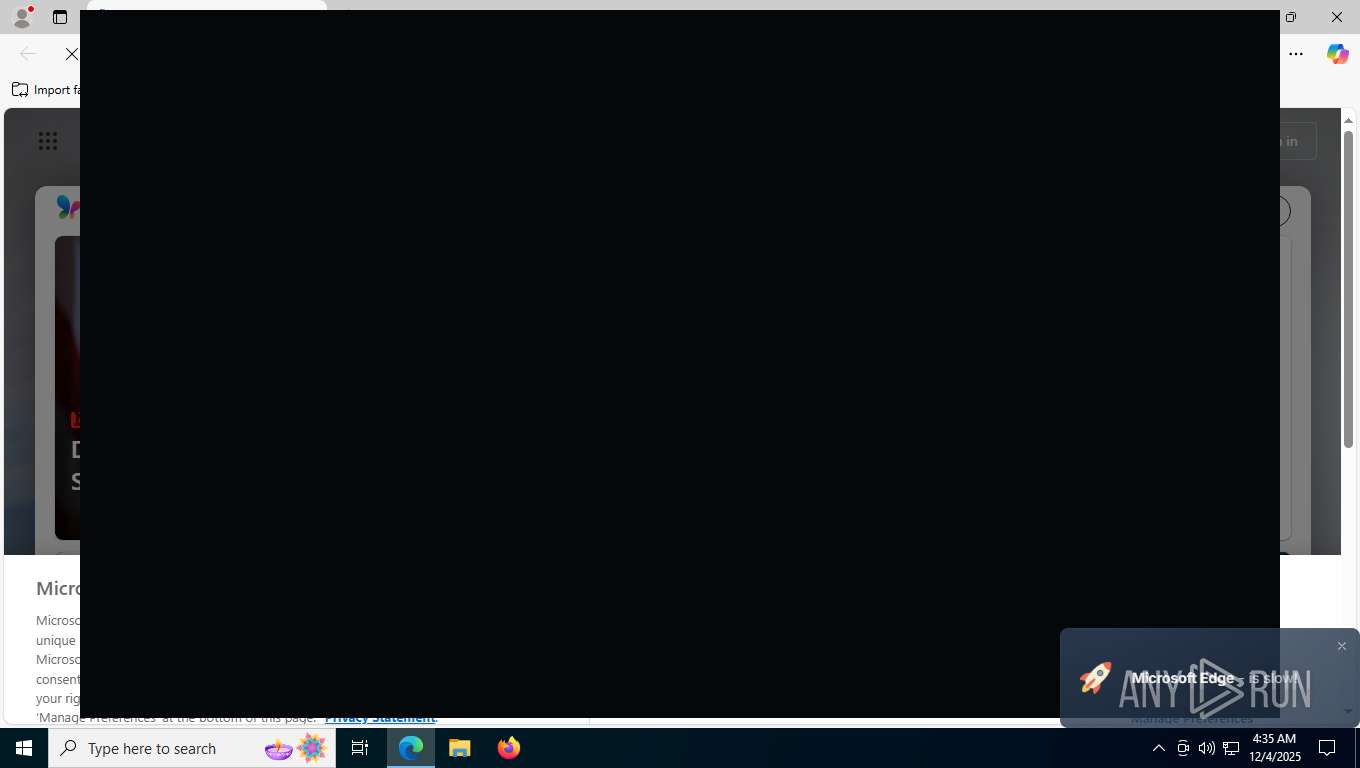Image resolution: width=1360 pixels, height=768 pixels.
Task: Launch Firefox from the taskbar
Action: tap(509, 748)
